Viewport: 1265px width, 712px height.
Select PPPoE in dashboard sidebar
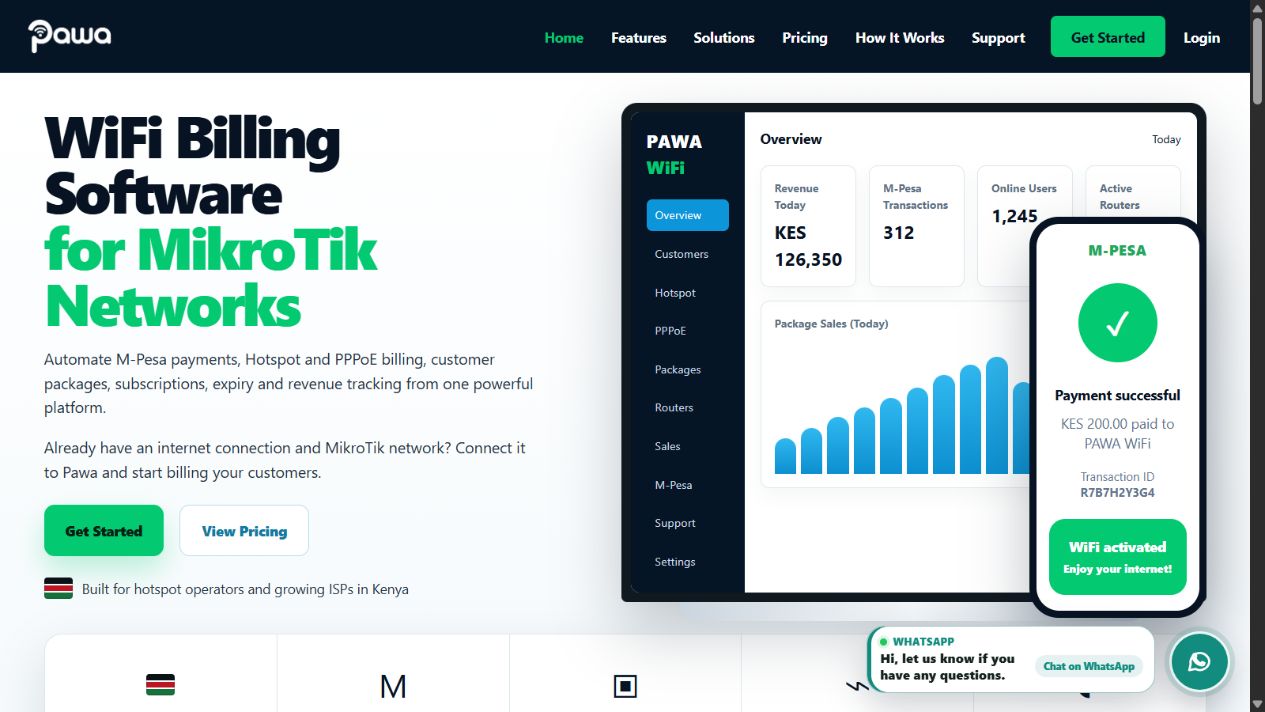coord(671,331)
